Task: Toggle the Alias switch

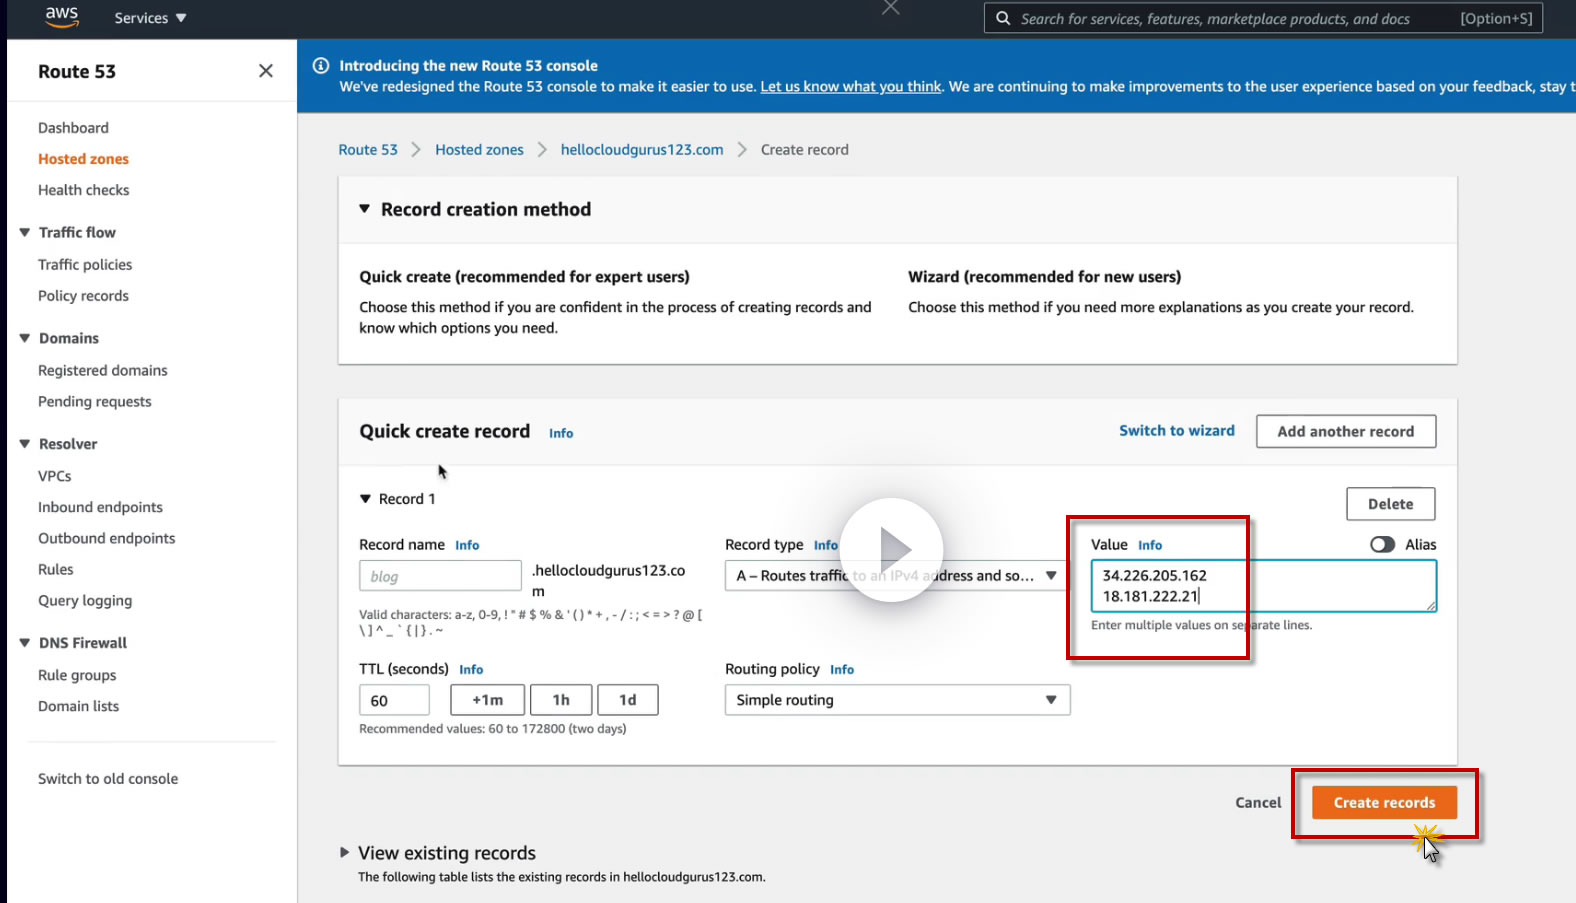Action: pos(1382,544)
